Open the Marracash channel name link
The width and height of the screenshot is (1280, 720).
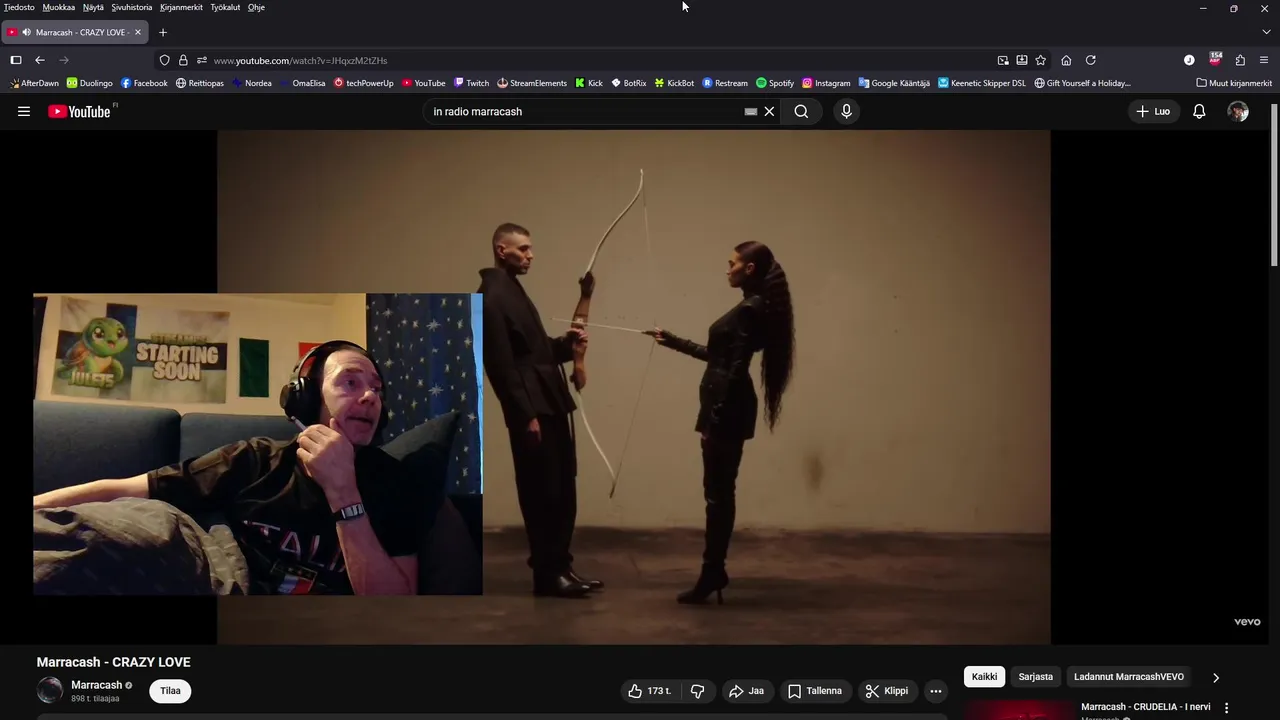97,685
